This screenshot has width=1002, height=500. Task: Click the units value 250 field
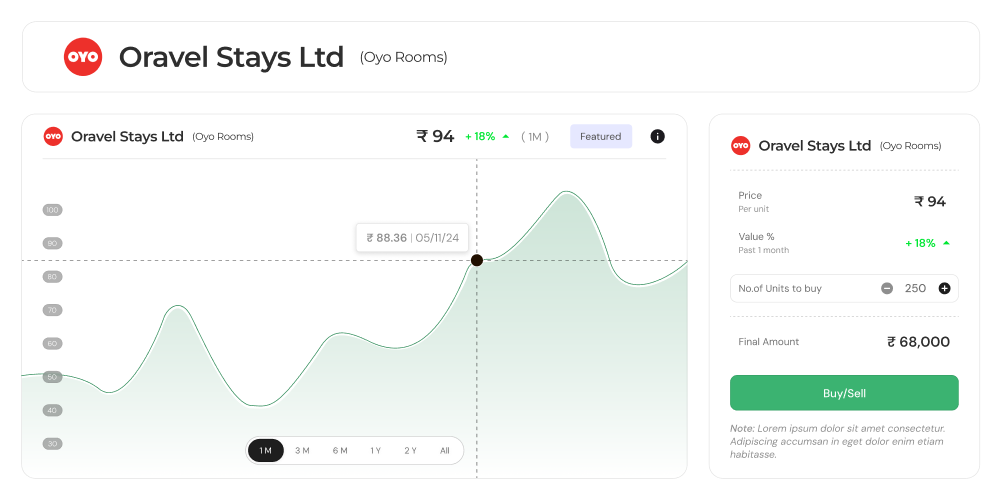click(x=915, y=288)
